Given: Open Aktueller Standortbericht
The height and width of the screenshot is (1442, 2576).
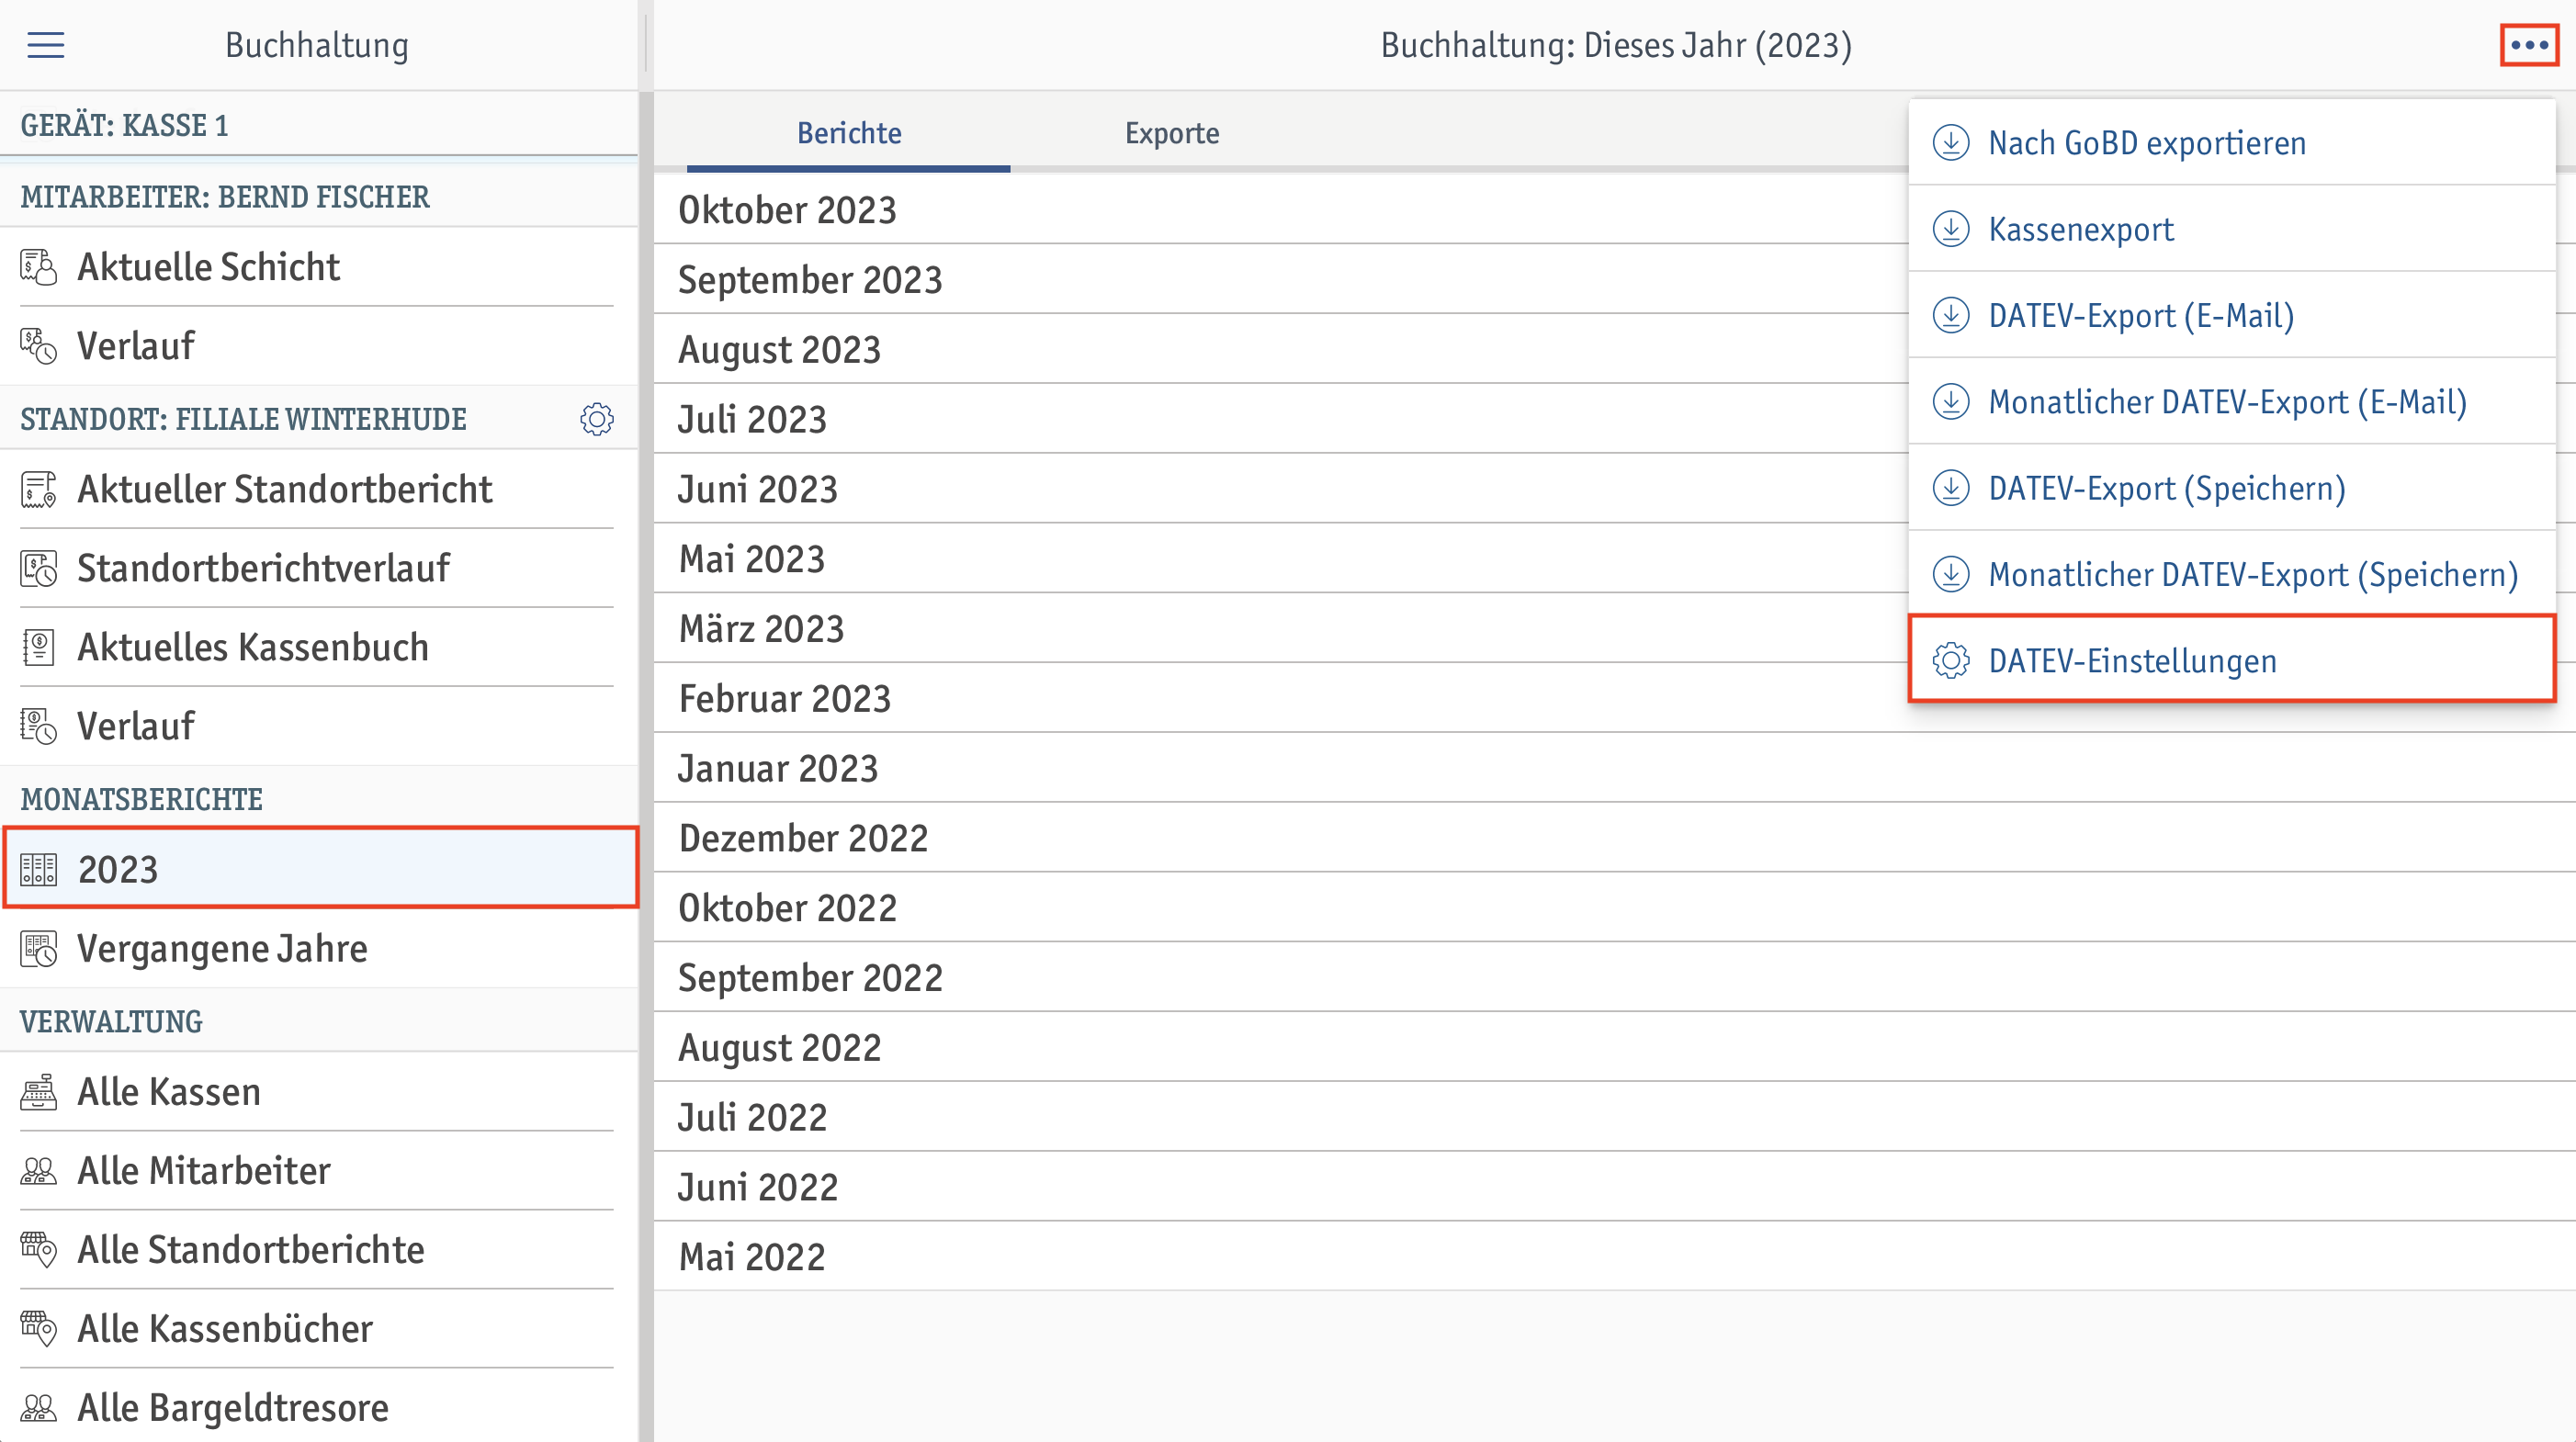Looking at the screenshot, I should click(x=319, y=489).
